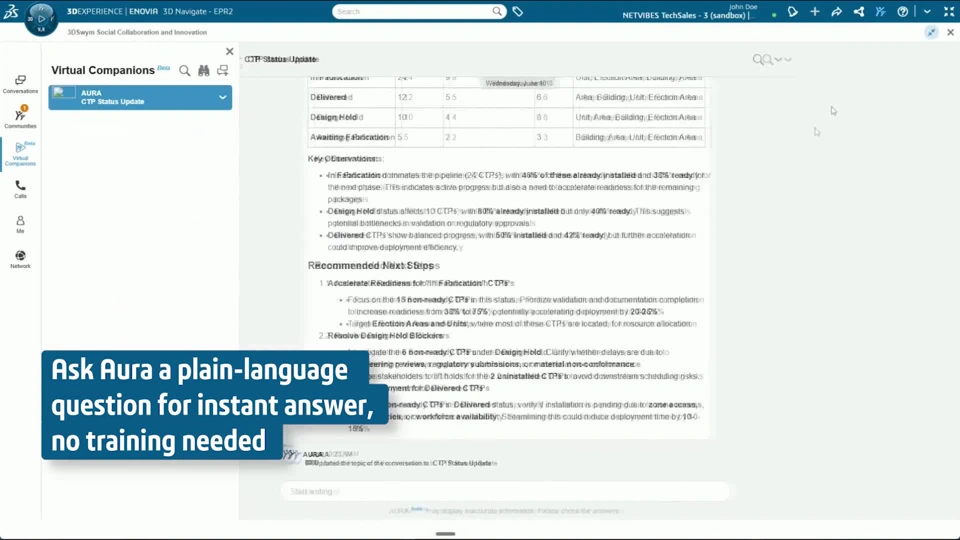
Task: Search in conversation magnifier icon
Action: (x=758, y=59)
